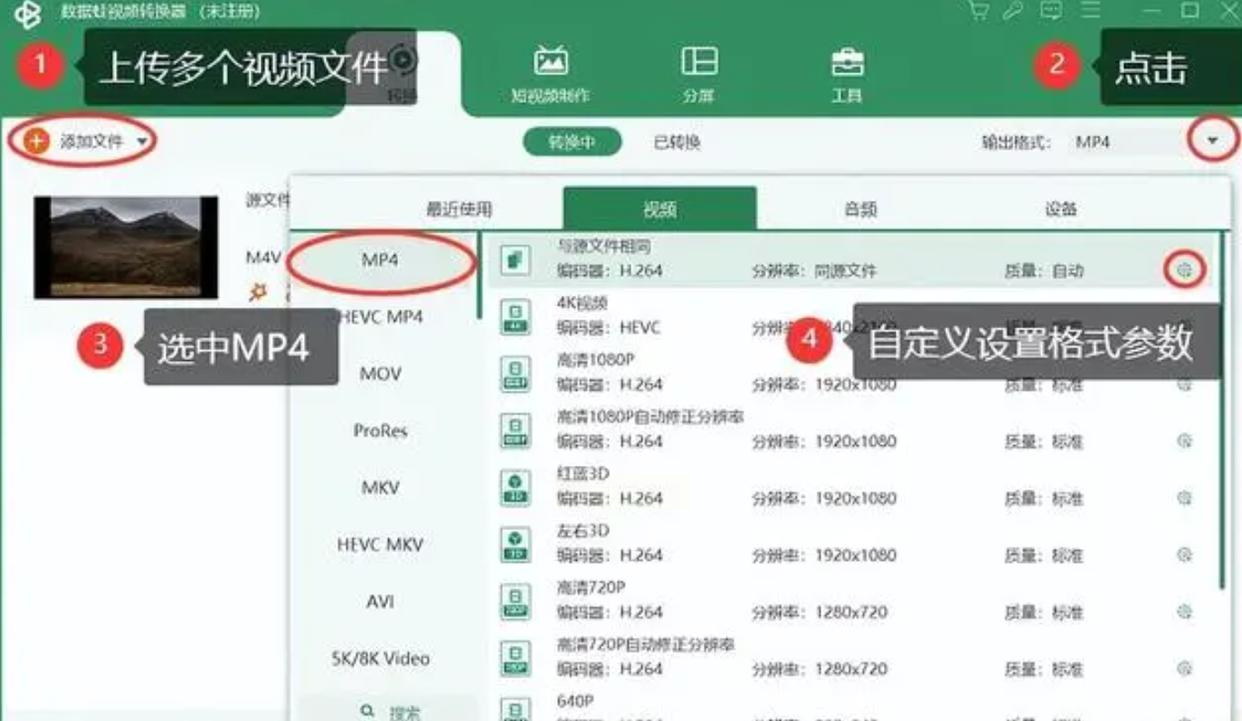1242x721 pixels.
Task: Click the 搜索 format search field
Action: click(x=389, y=708)
